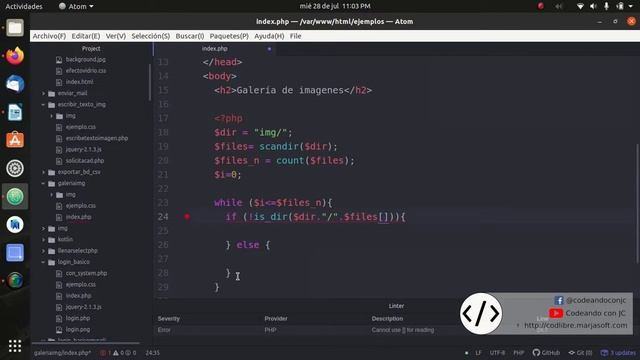
Task: Open the File menu
Action: (x=296, y=36)
